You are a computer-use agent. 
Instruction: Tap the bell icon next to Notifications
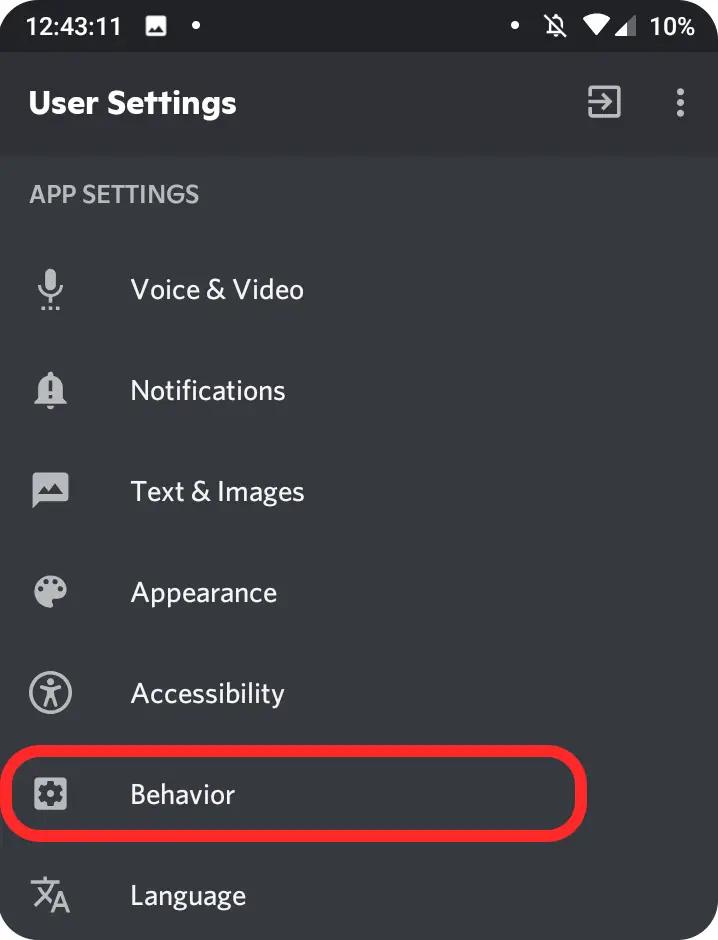tap(50, 390)
